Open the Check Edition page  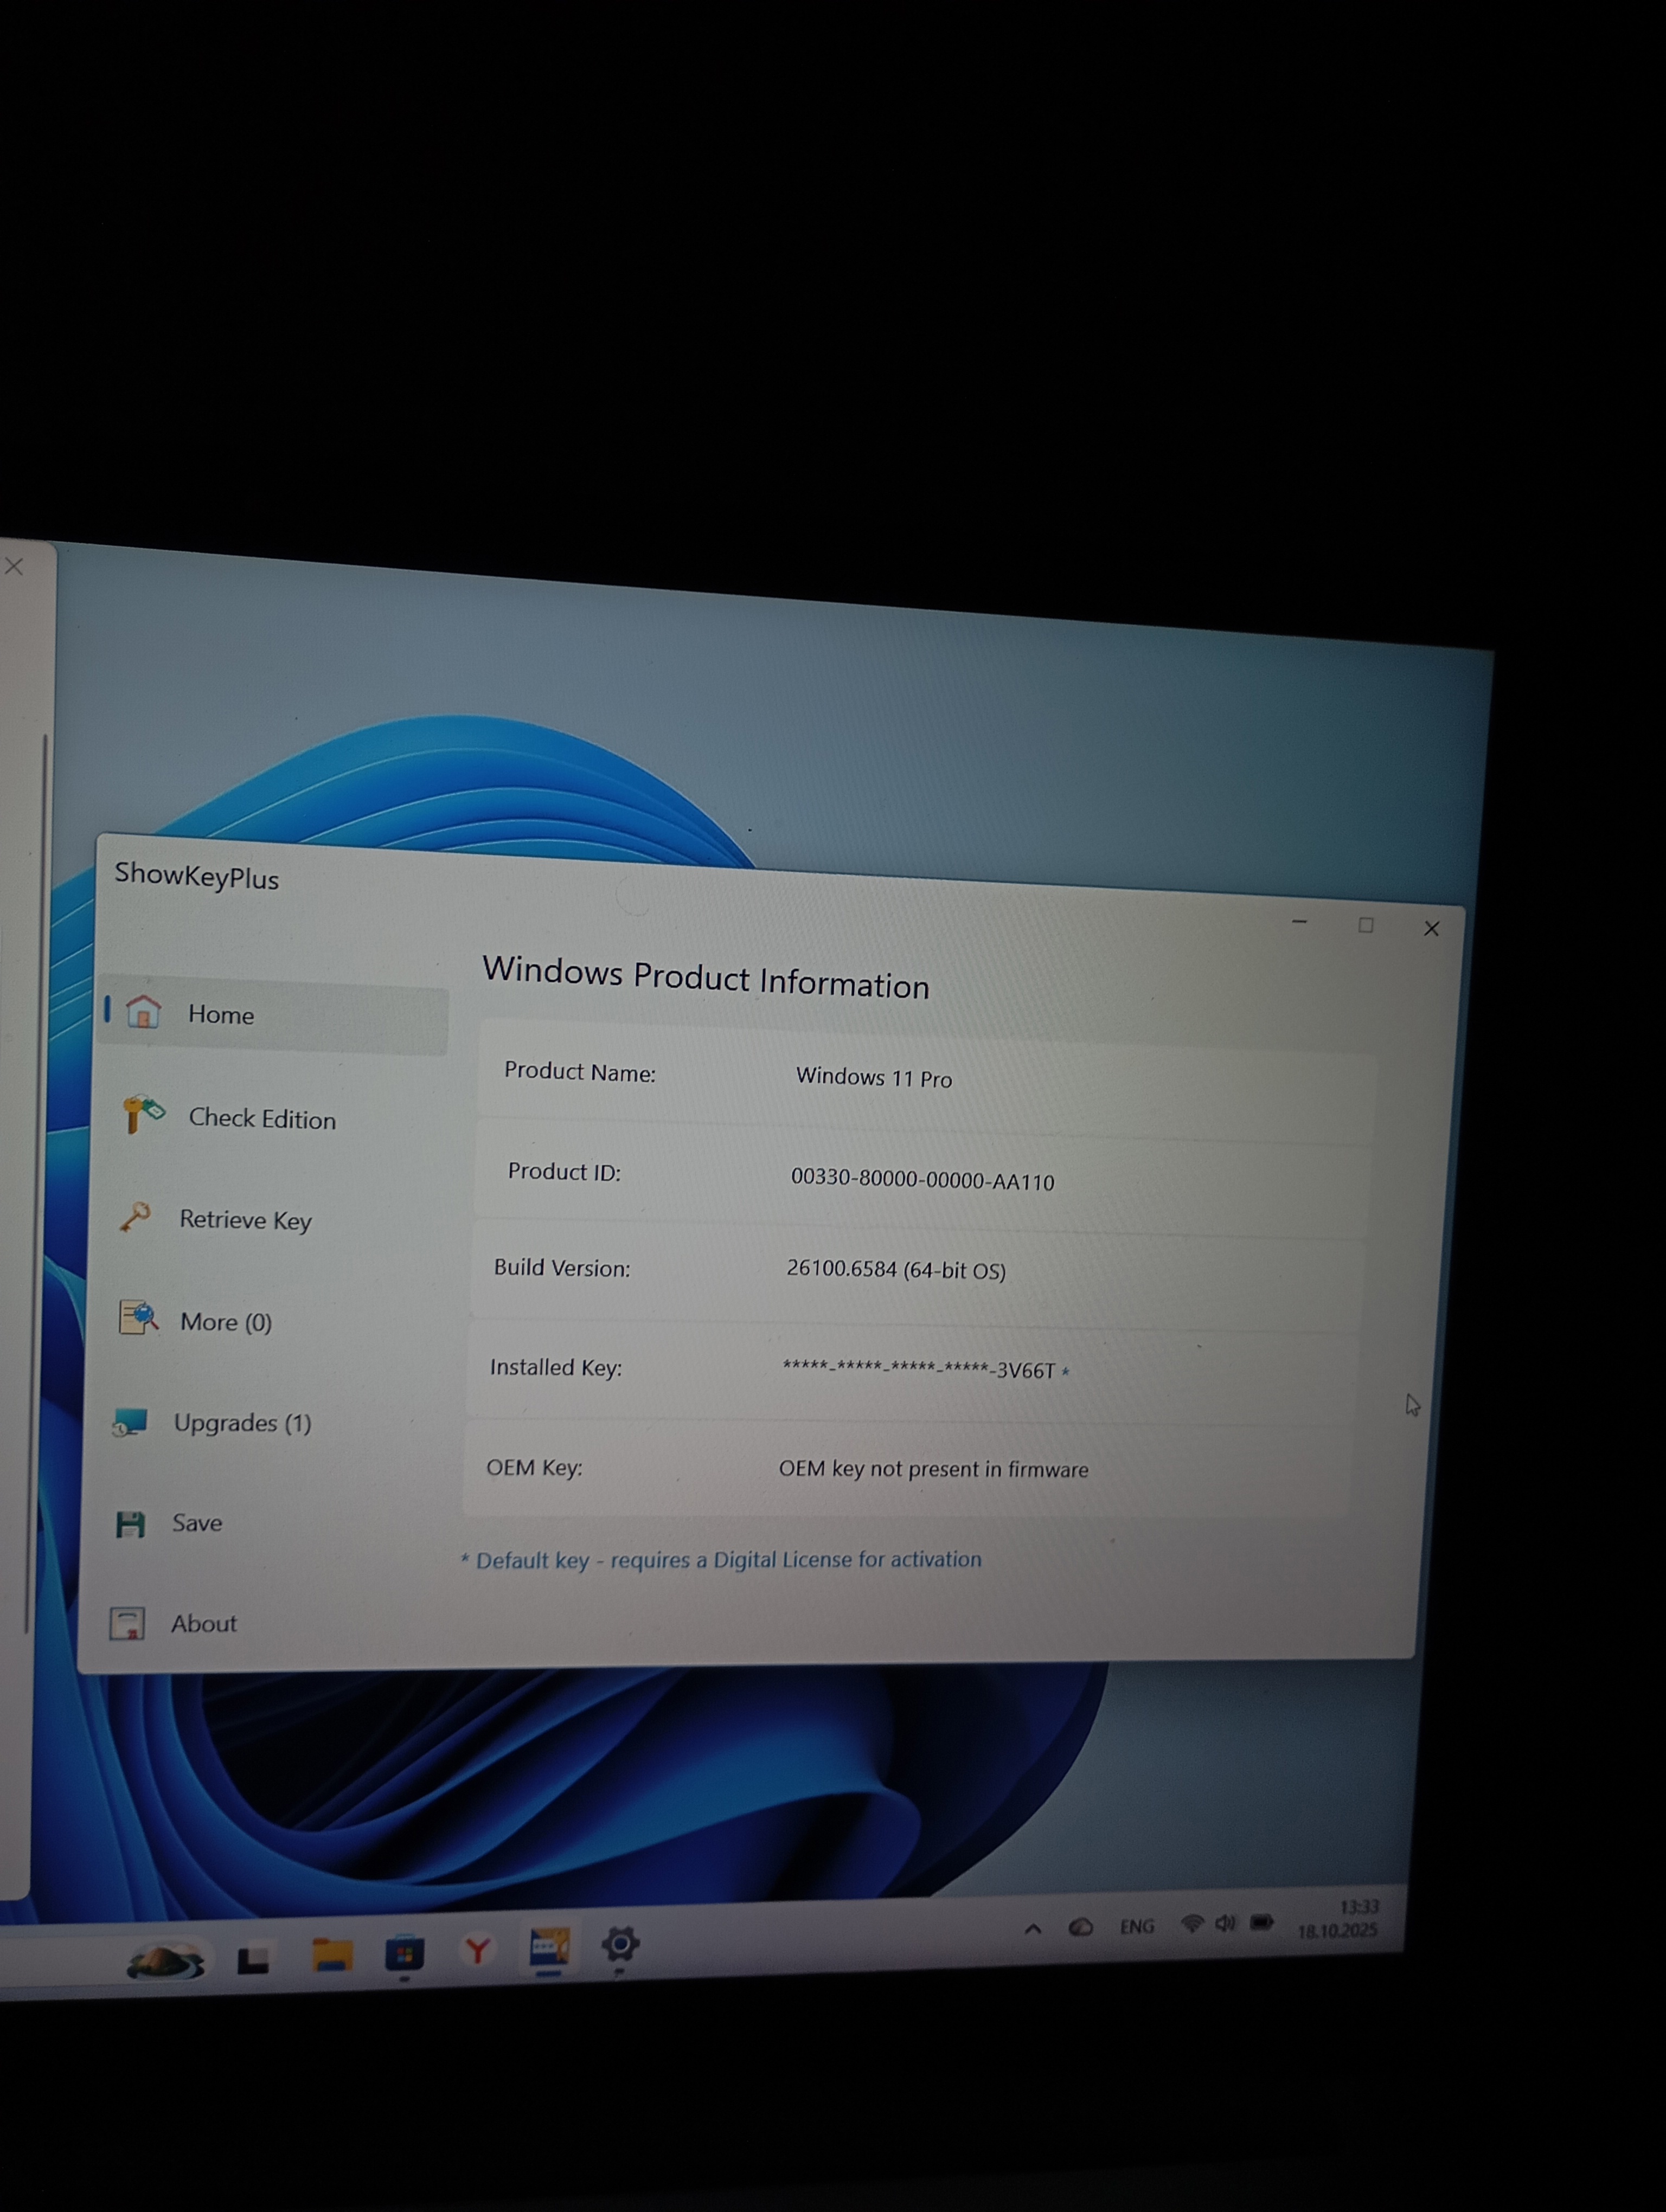point(262,1118)
